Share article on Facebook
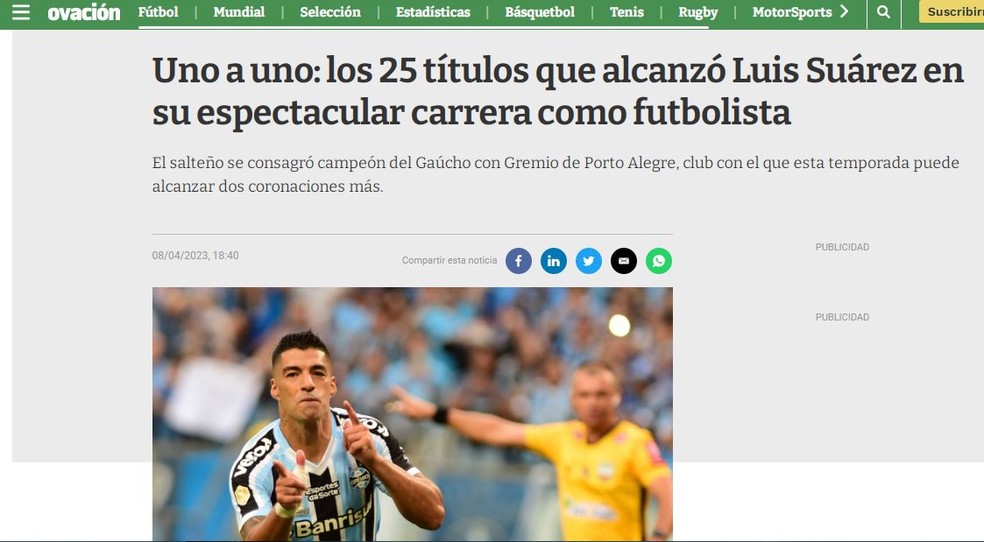984x542 pixels. click(x=518, y=261)
